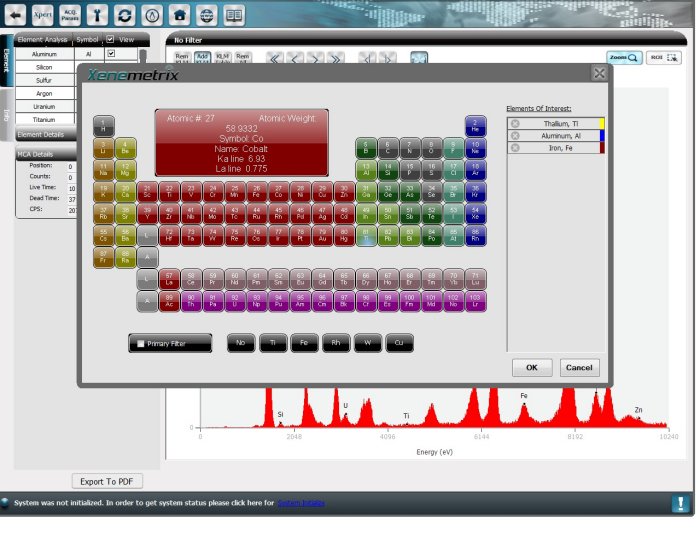The height and width of the screenshot is (560, 700).
Task: Click the alert exclamation icon in status bar
Action: tap(680, 503)
